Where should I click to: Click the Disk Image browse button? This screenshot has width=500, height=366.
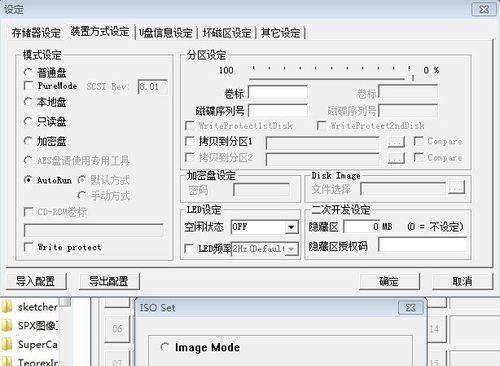point(456,187)
